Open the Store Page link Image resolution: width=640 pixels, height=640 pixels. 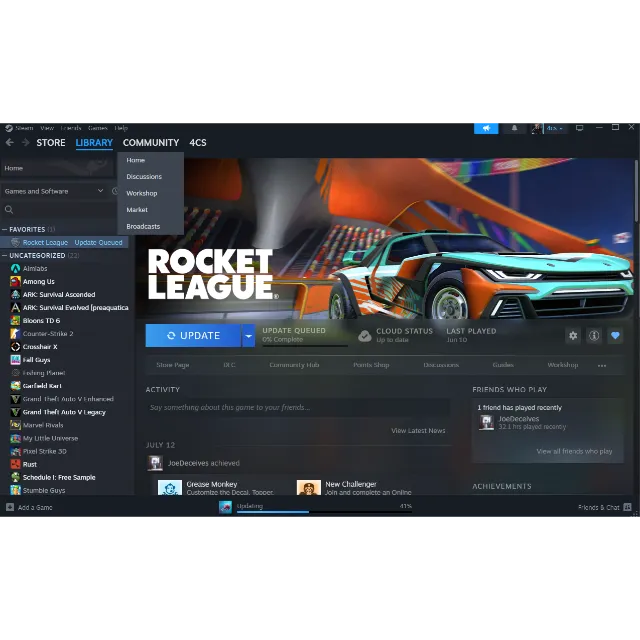(173, 365)
